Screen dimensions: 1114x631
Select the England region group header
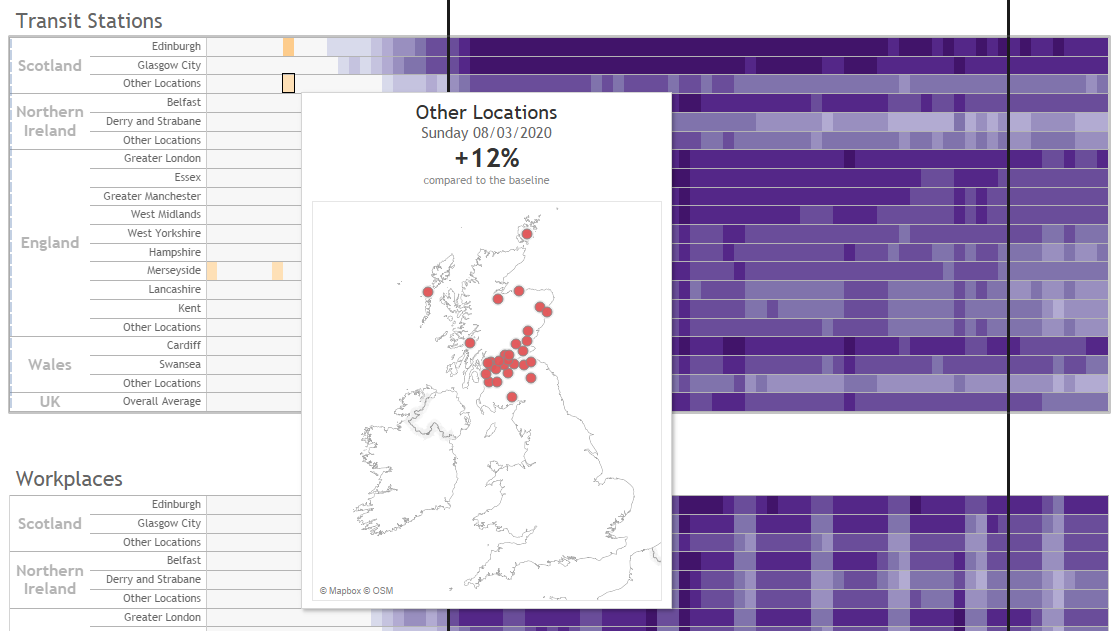[x=50, y=243]
